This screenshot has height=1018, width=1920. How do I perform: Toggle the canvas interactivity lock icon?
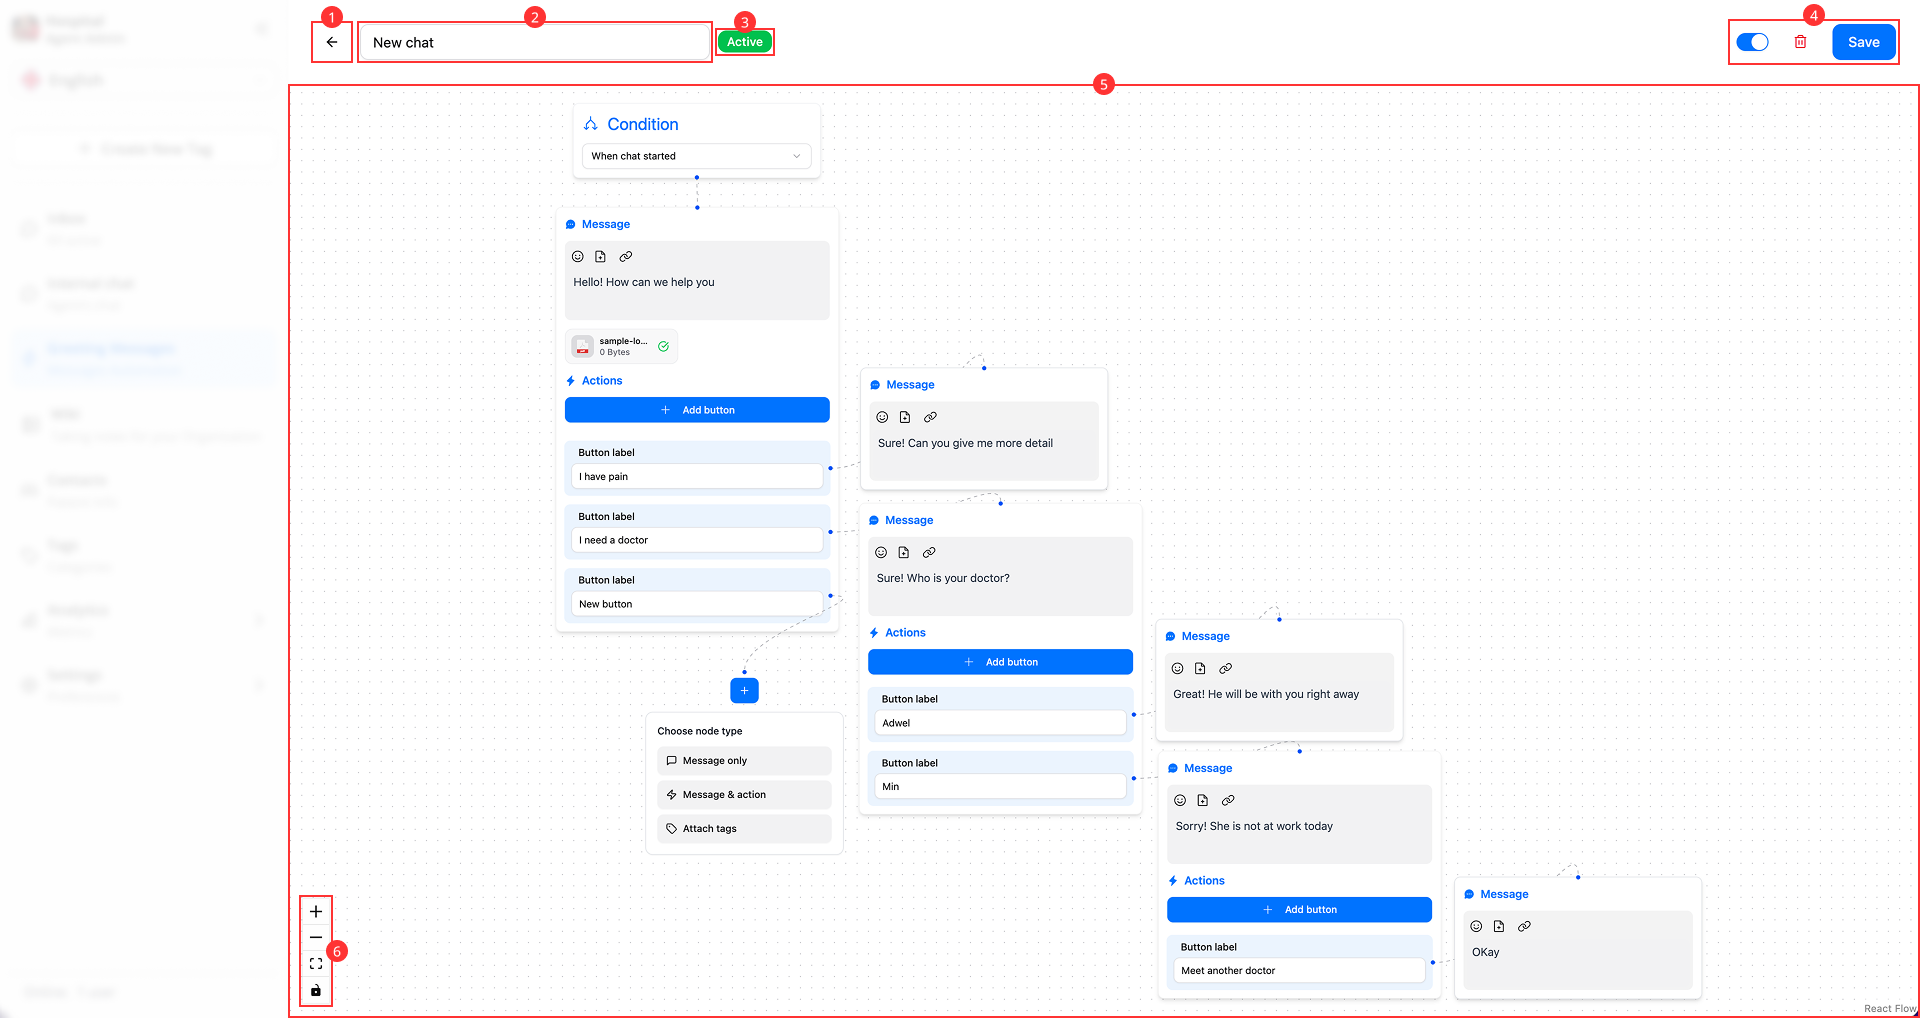coord(315,989)
